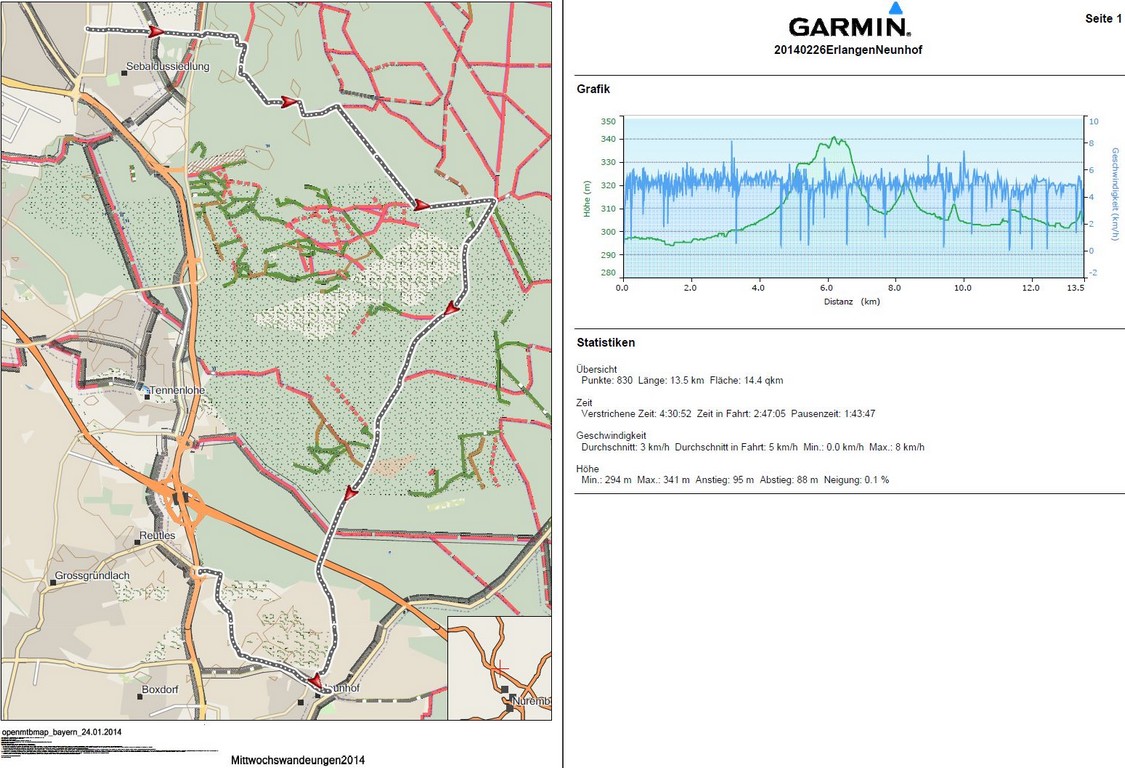Select the Geschwindigkeit (km/h) axis label
Image resolution: width=1125 pixels, height=768 pixels.
coord(1114,196)
